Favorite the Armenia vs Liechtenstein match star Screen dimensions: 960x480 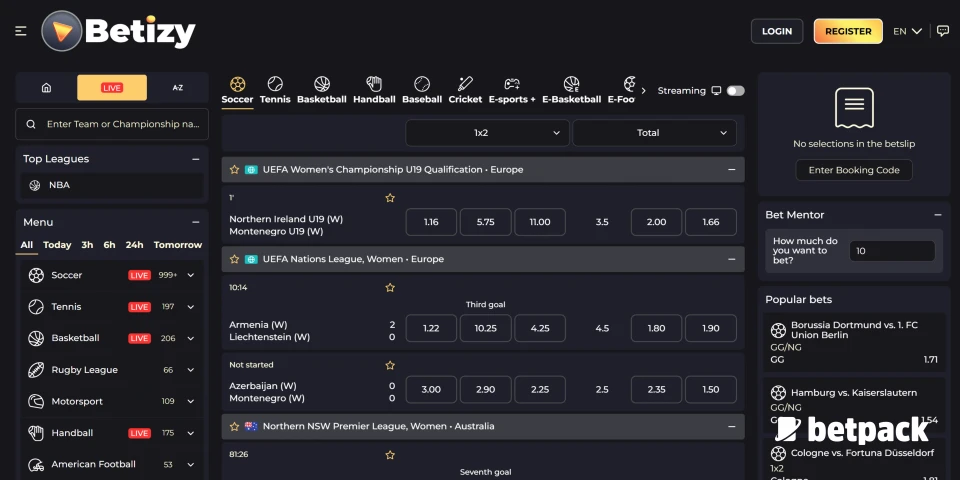click(x=390, y=287)
